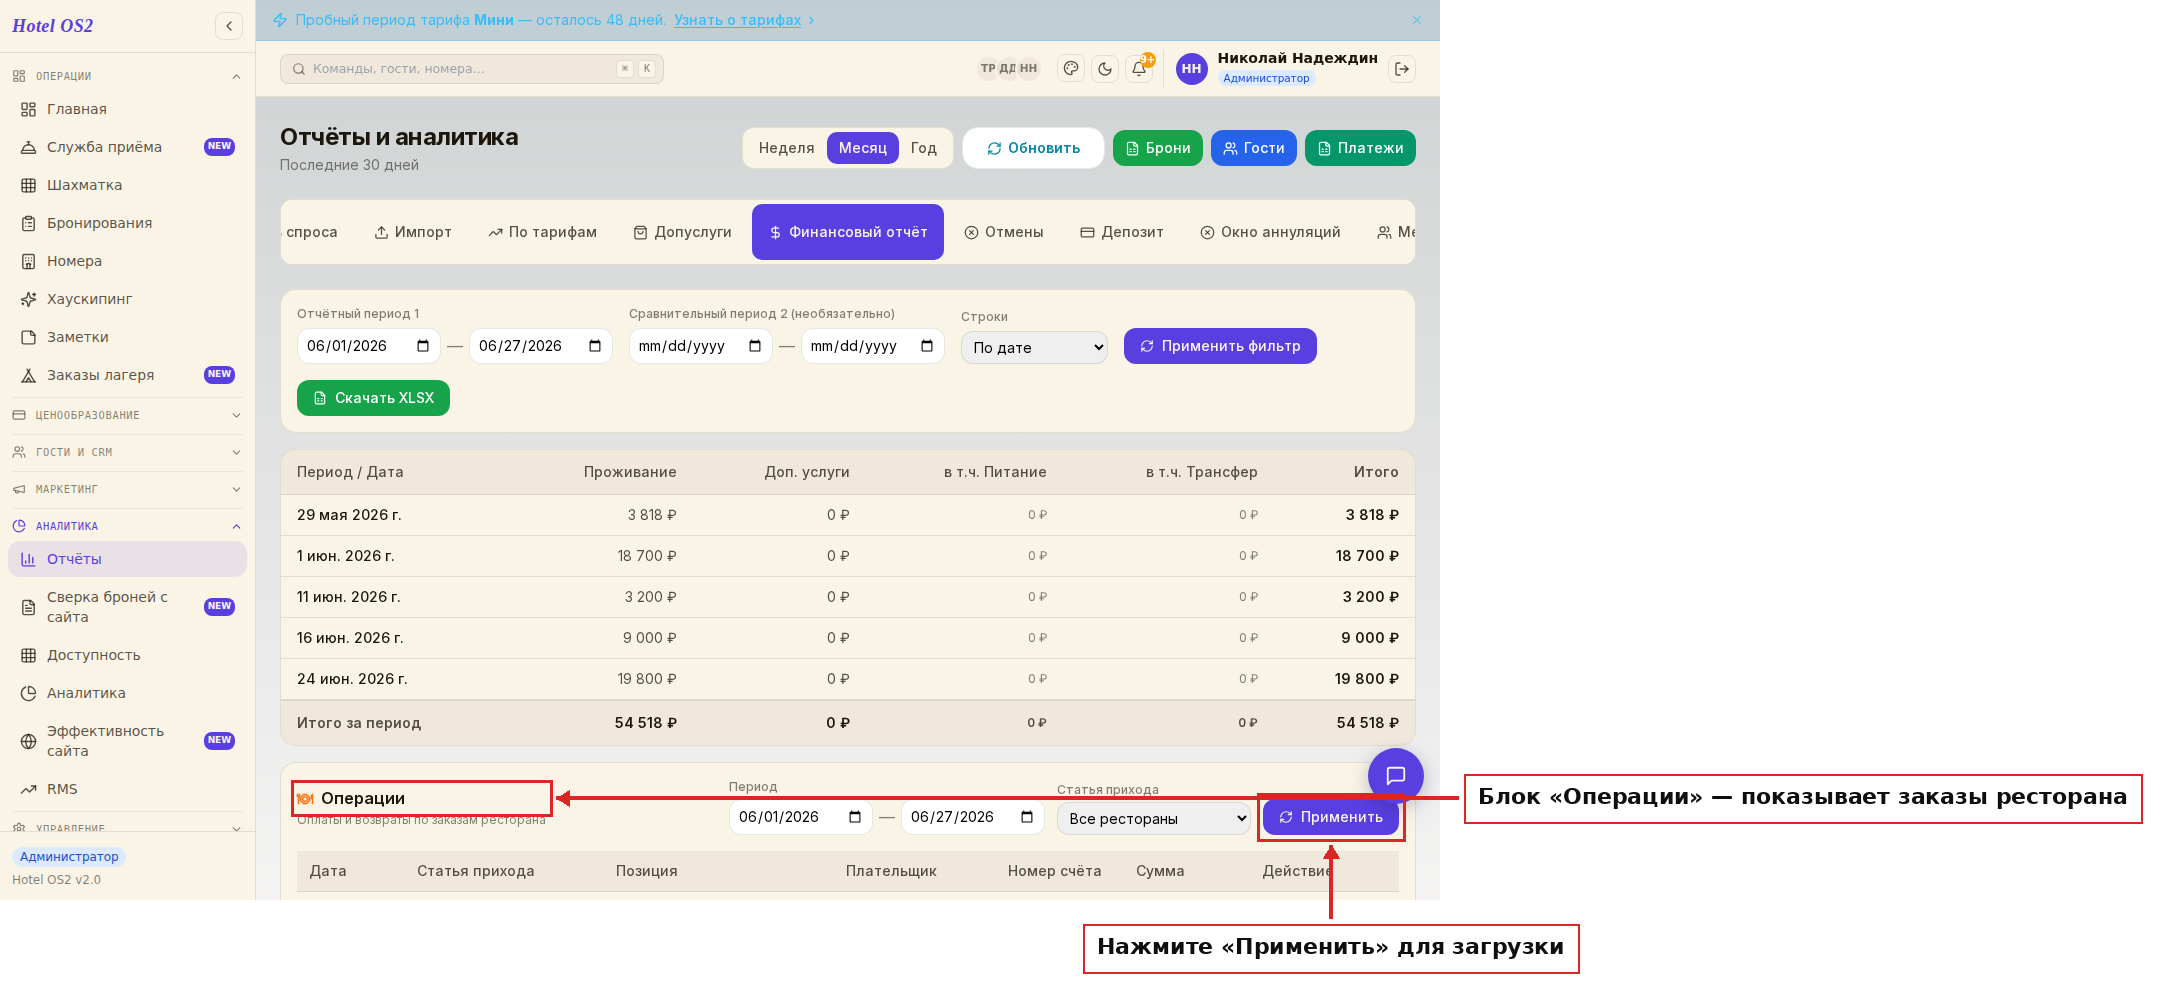Select the Неделя period toggle

(786, 148)
